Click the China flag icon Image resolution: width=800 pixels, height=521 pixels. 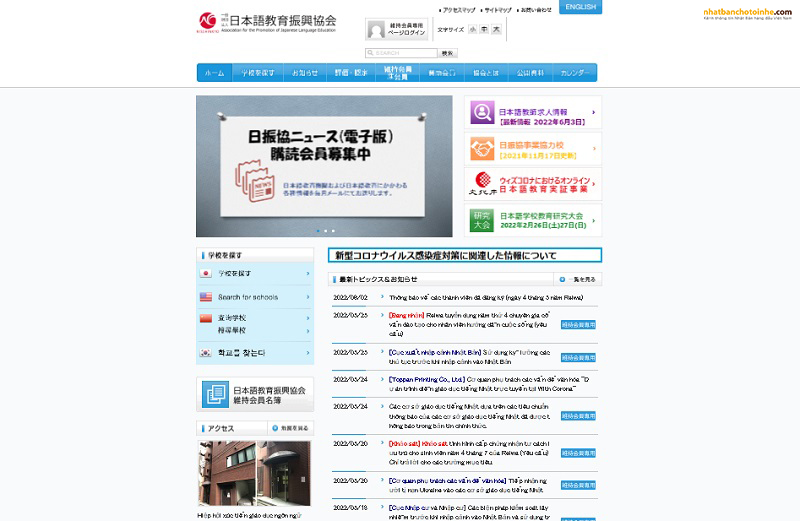click(x=206, y=318)
